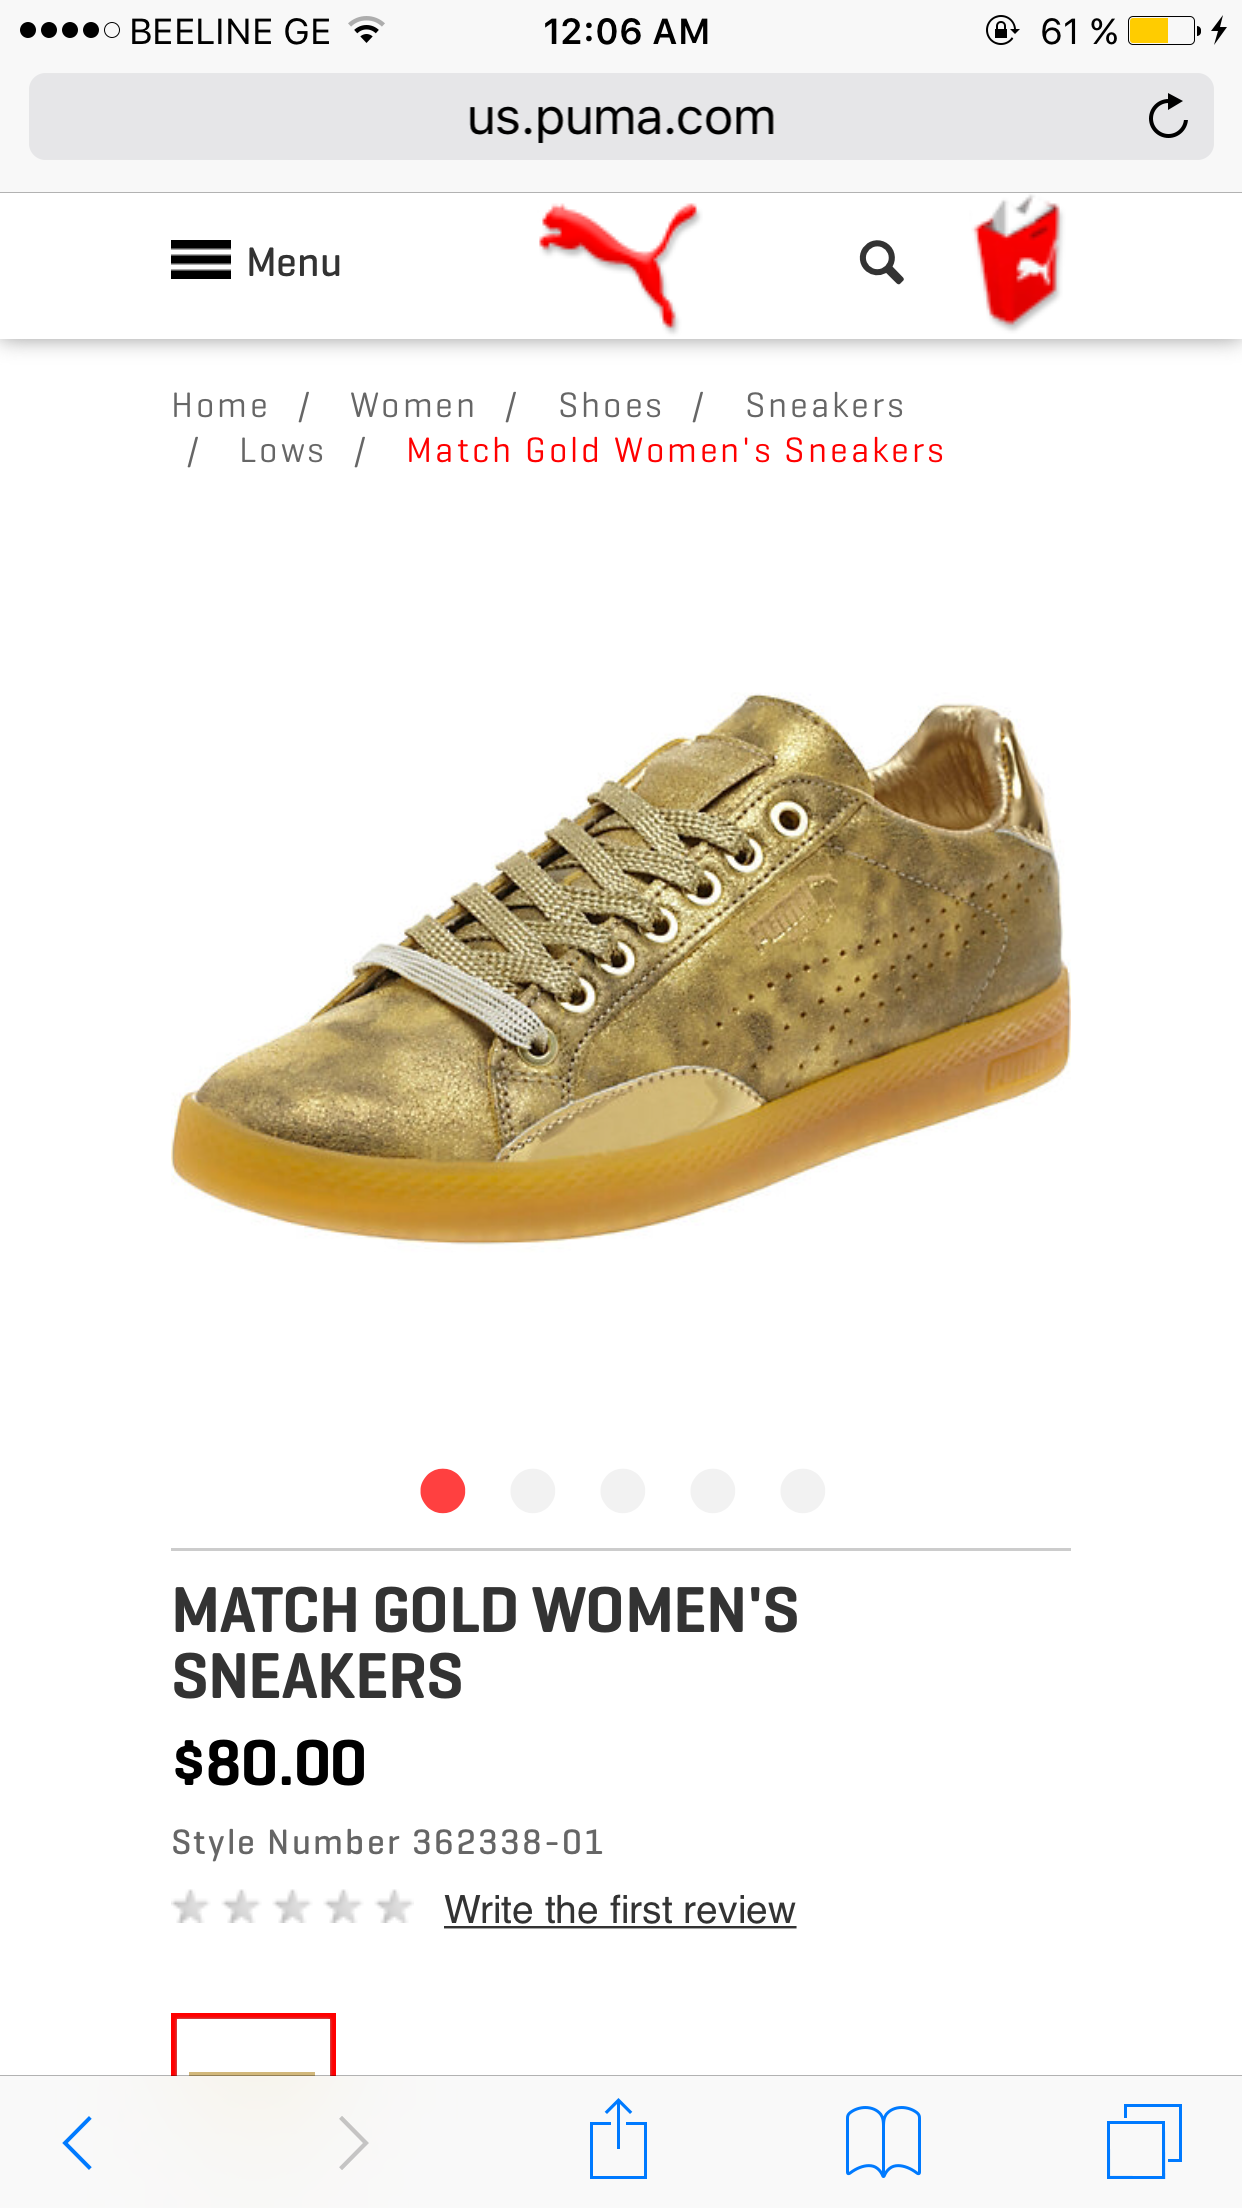Select the fifth image carousel dot
Screen dimensions: 1242x2208
tap(803, 1491)
